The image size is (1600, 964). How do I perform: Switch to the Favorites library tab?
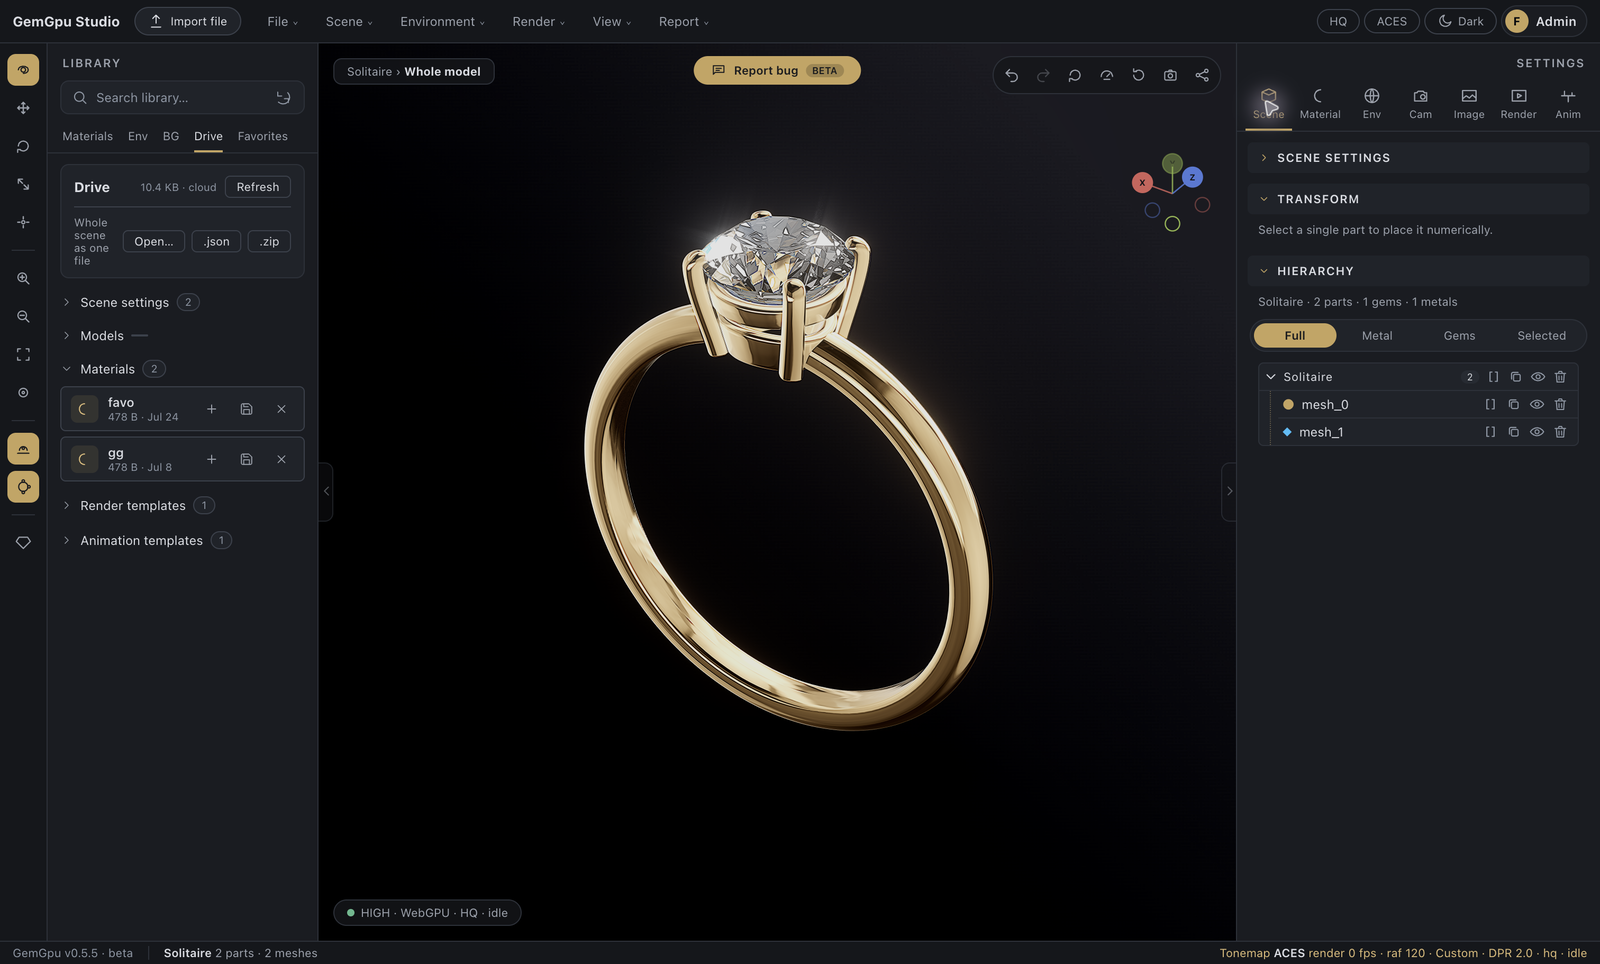point(263,136)
